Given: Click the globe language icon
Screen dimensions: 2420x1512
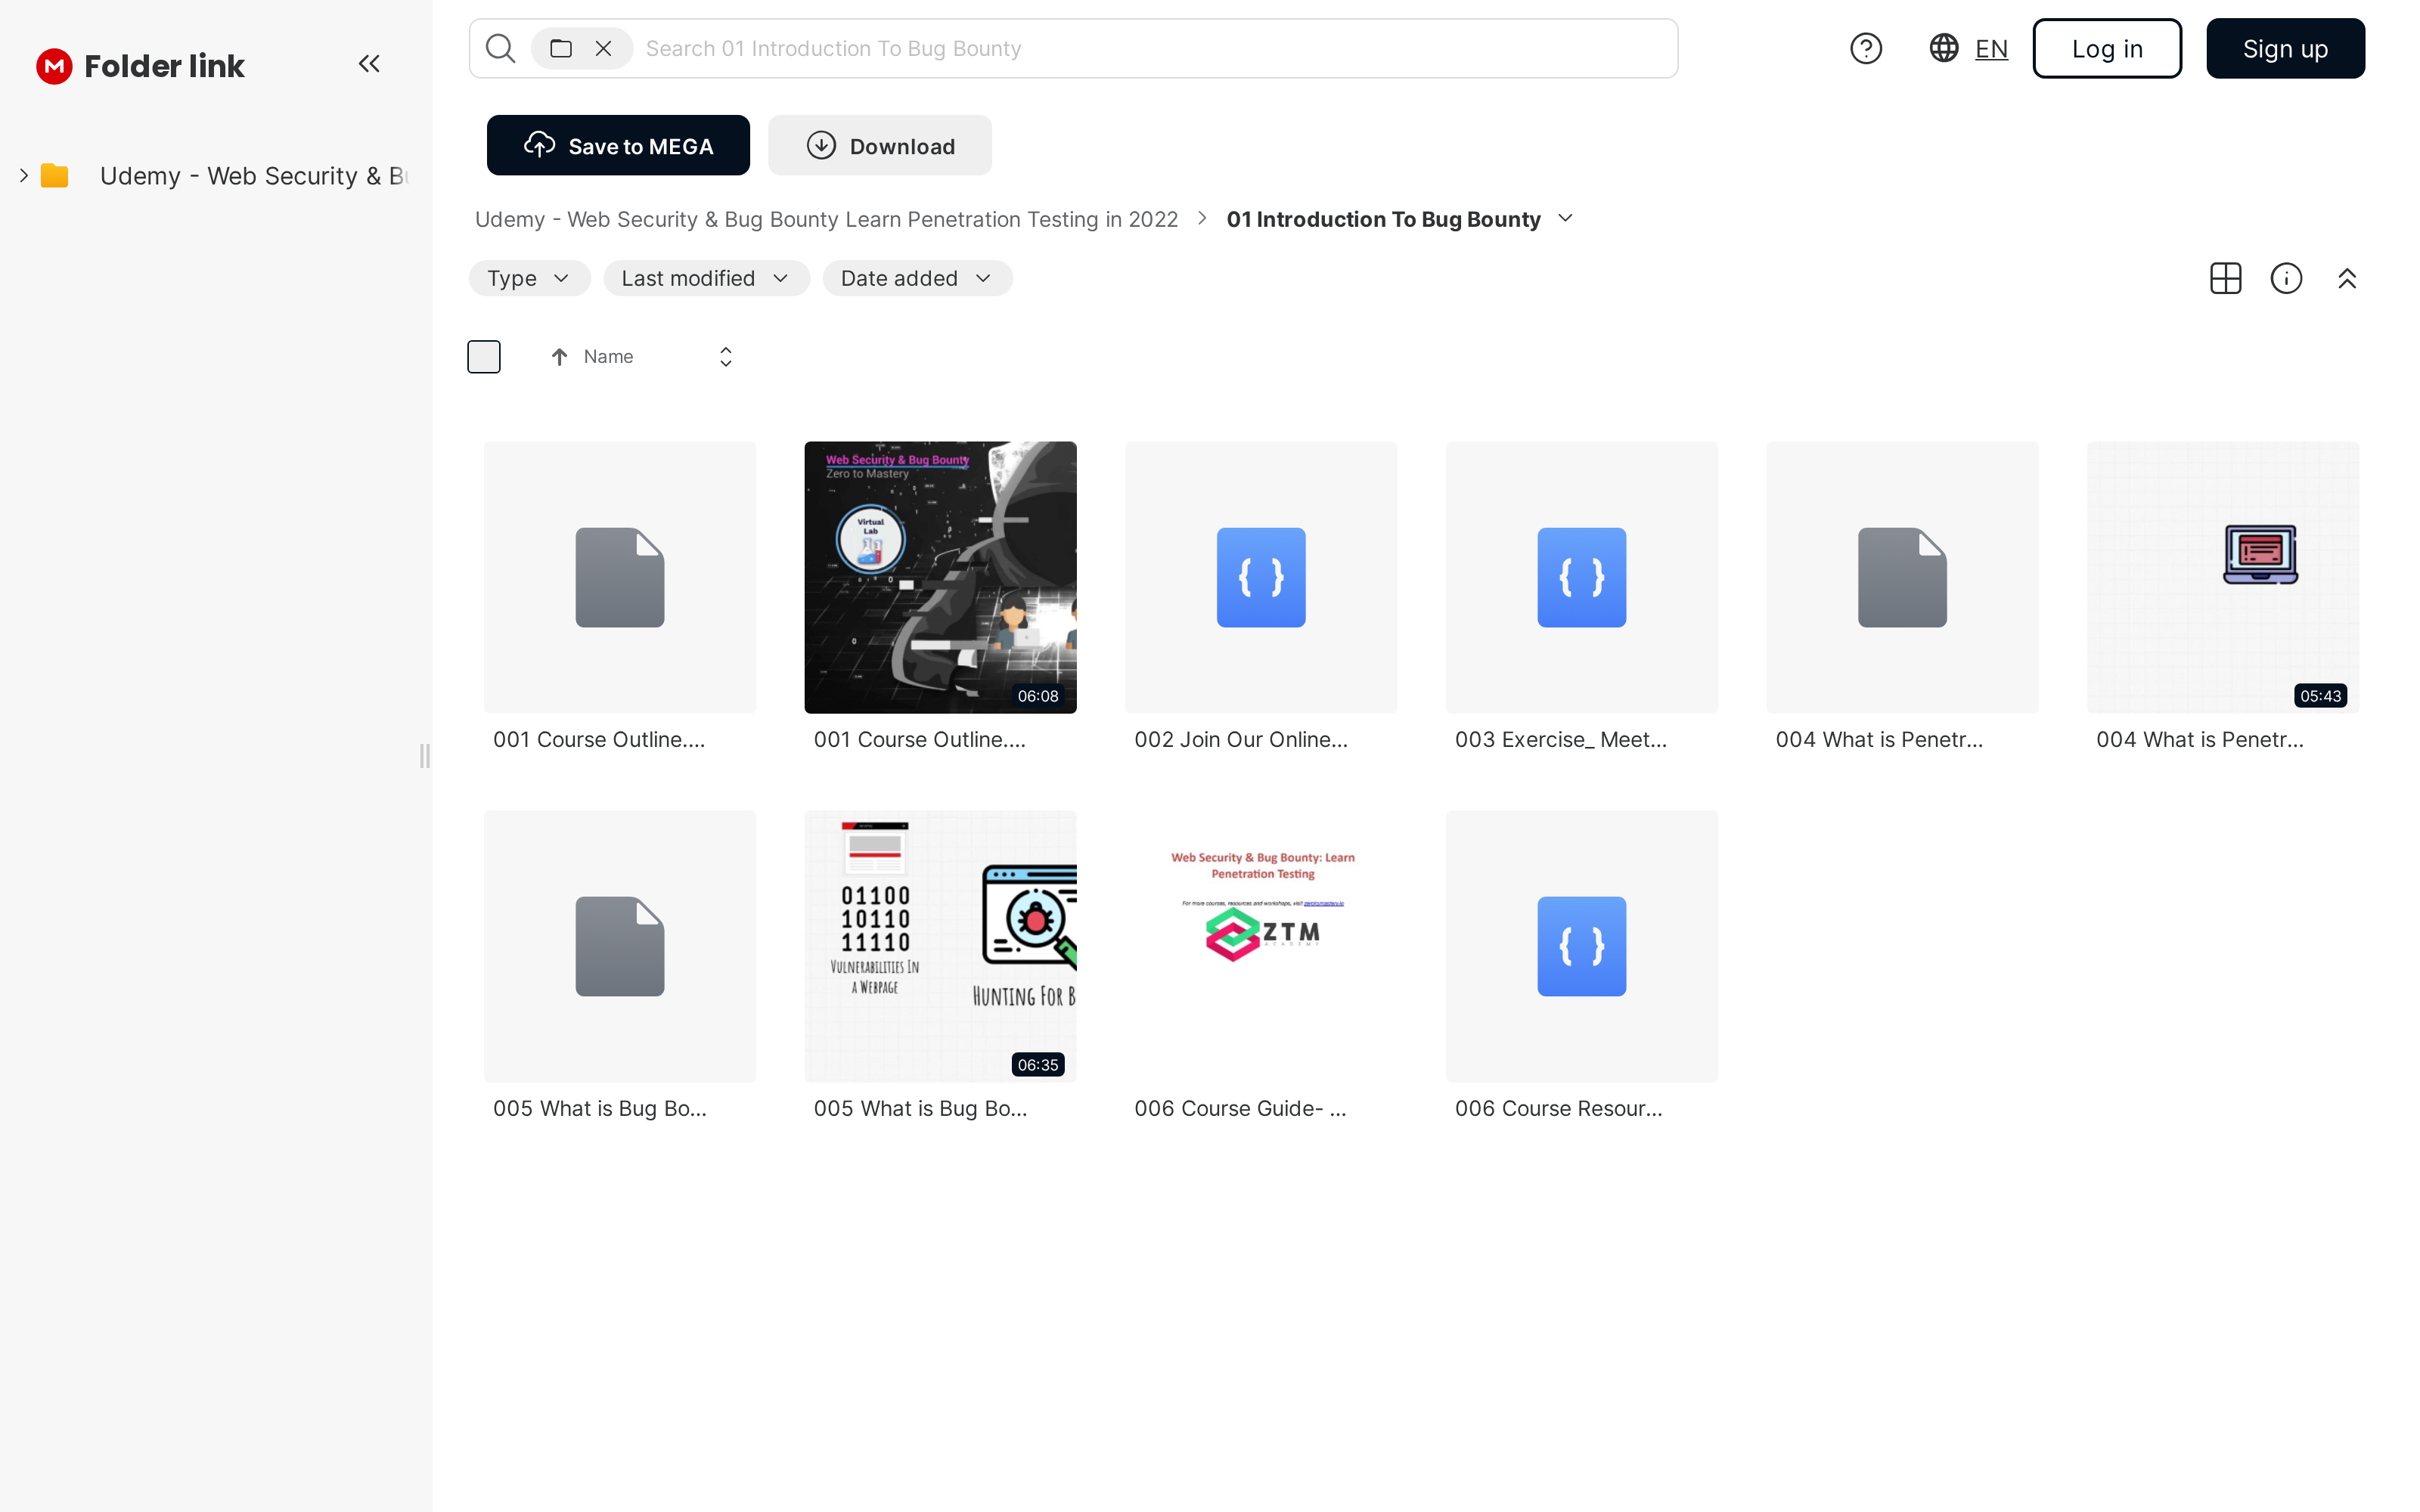Looking at the screenshot, I should click(x=1943, y=48).
